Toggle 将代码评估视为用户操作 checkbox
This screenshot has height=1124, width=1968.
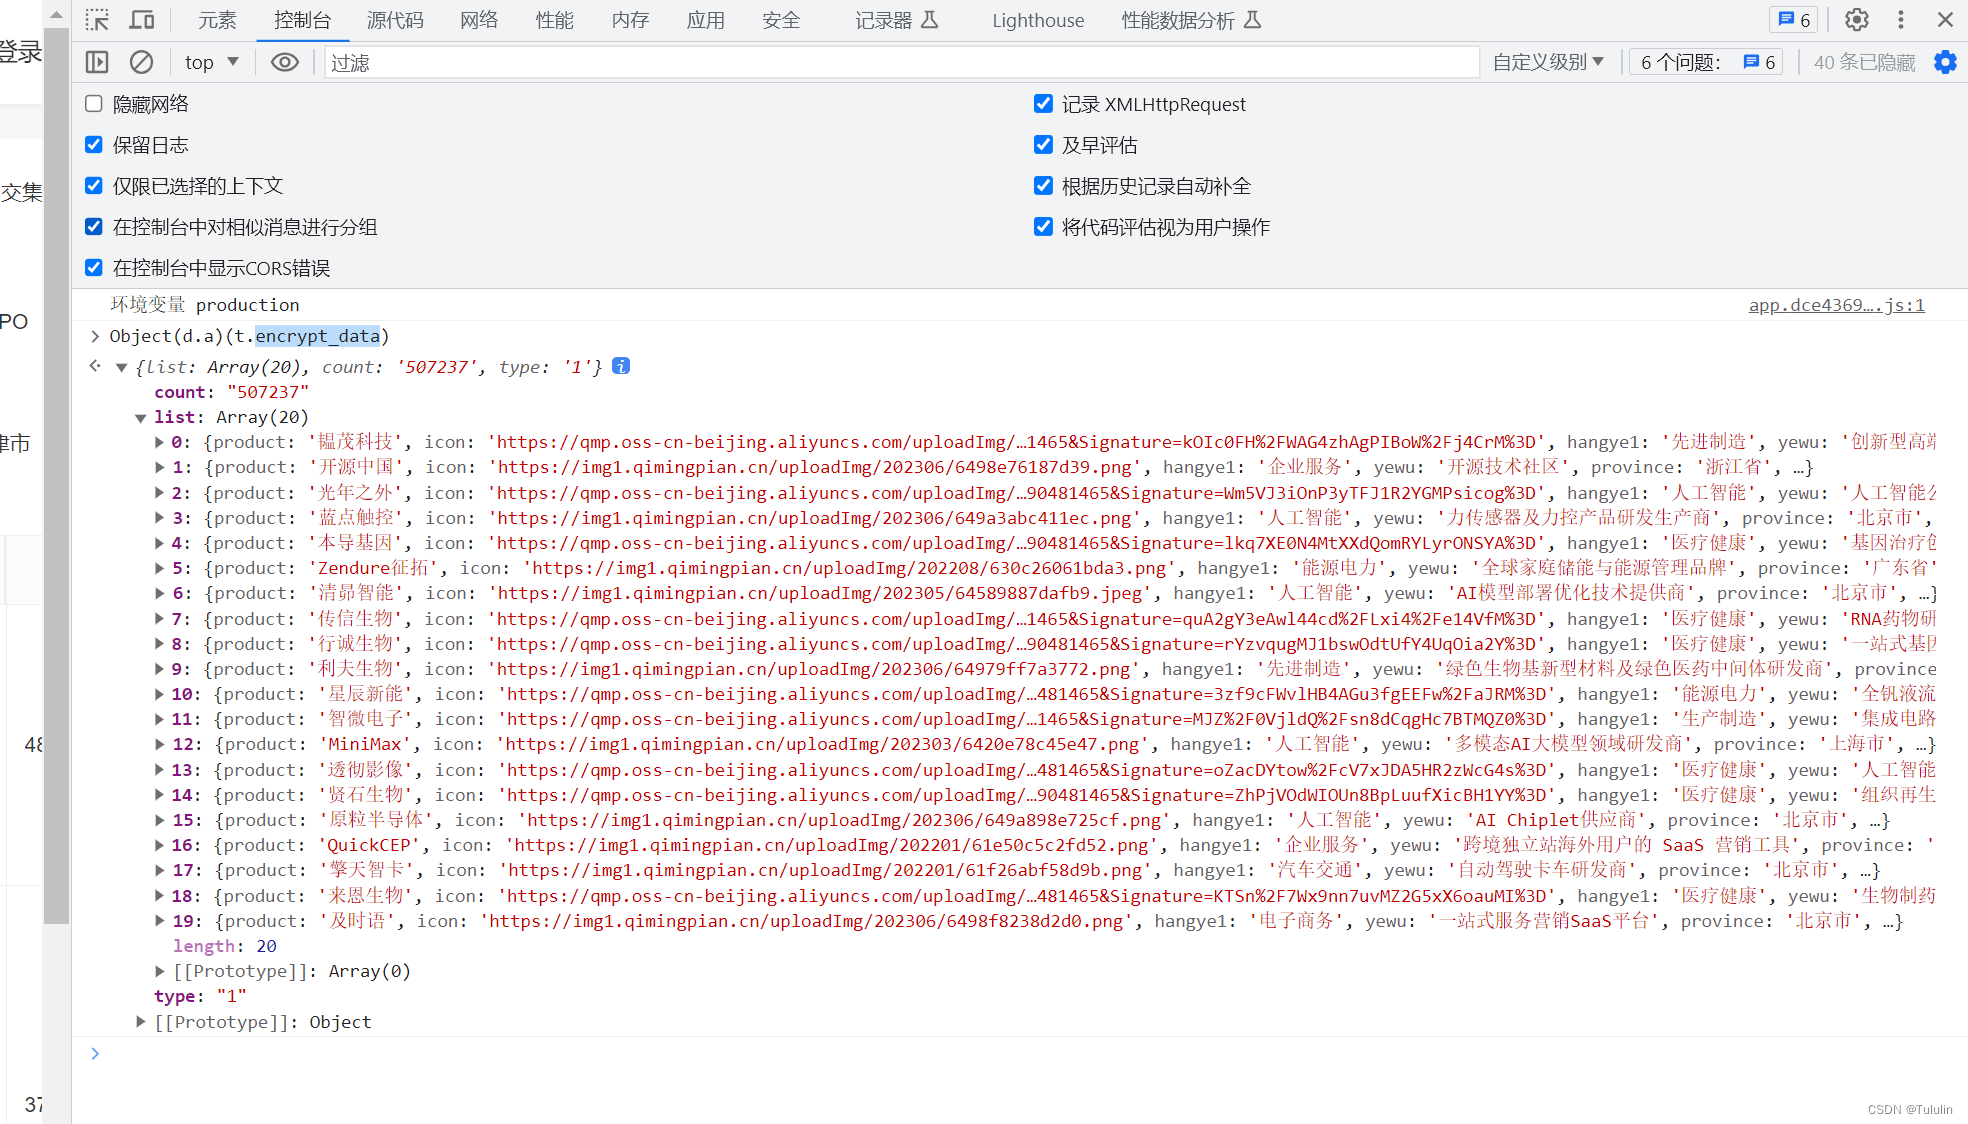[x=1043, y=227]
